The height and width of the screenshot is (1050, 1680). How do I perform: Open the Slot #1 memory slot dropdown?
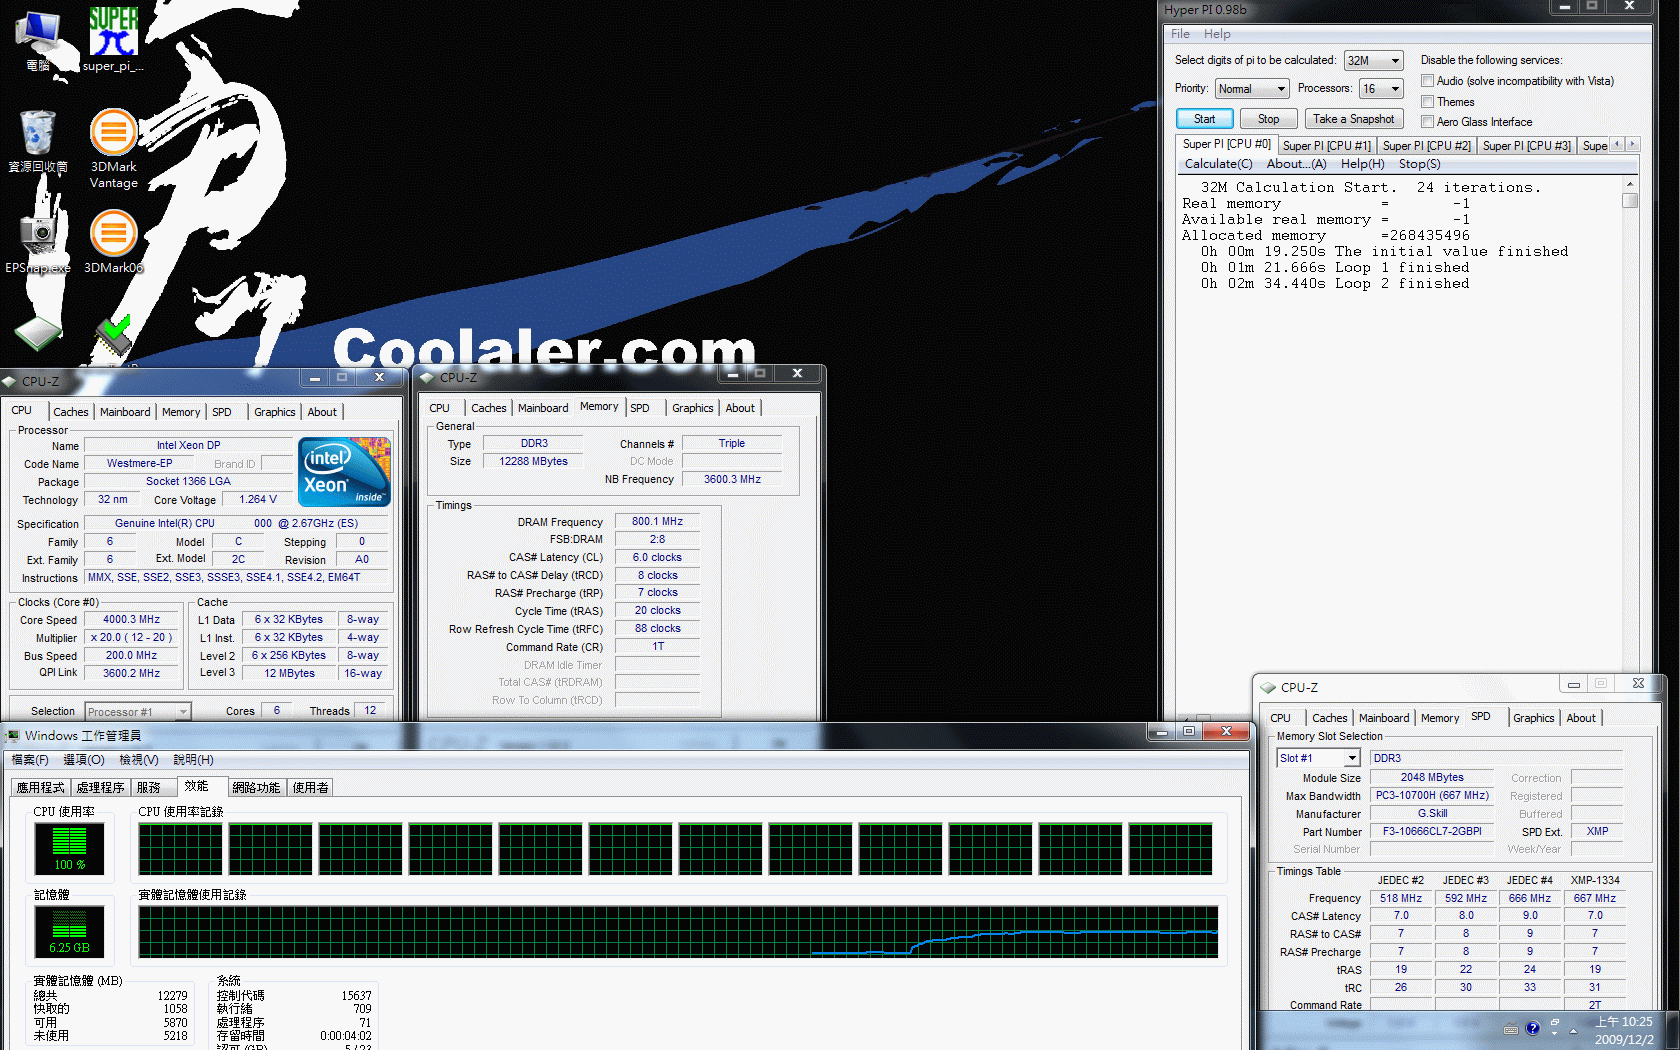(x=1318, y=758)
